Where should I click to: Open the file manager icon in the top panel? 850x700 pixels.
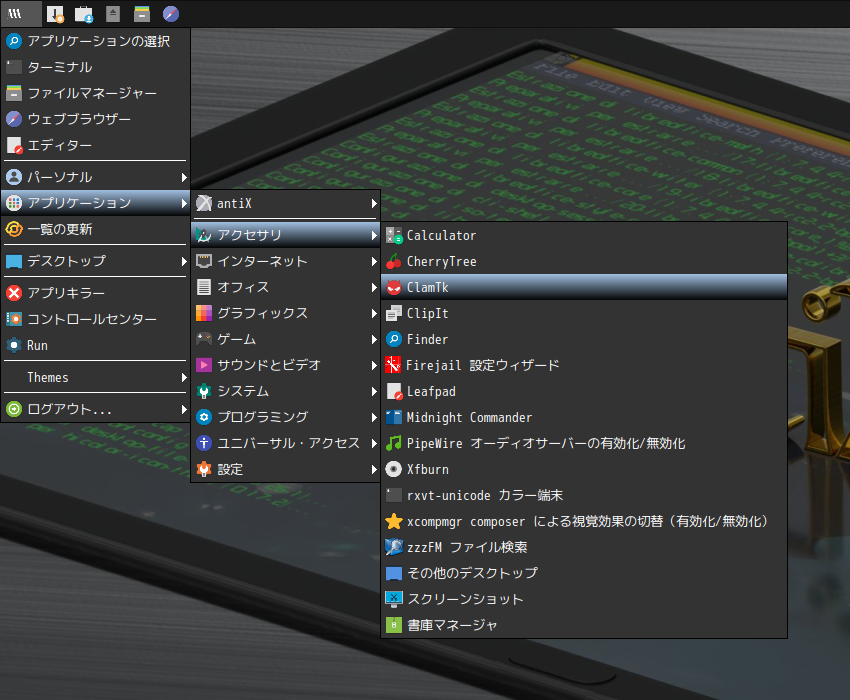click(142, 14)
